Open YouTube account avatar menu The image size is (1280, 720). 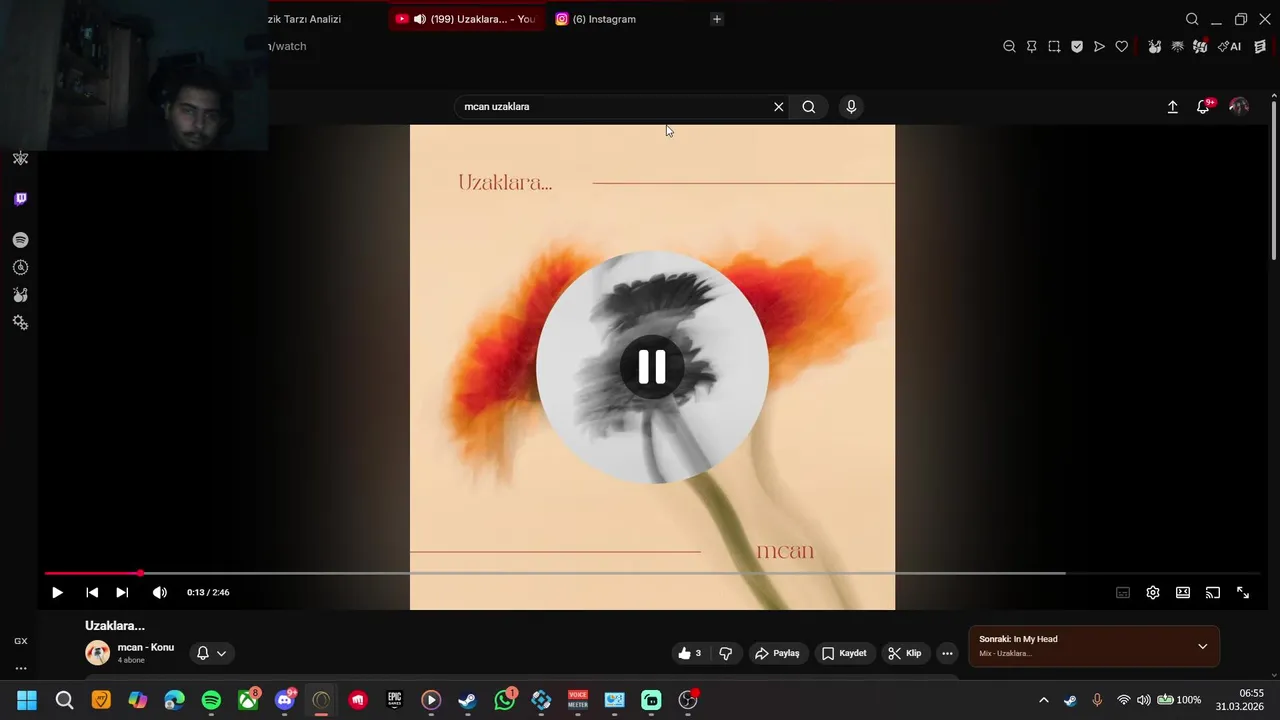point(1239,106)
